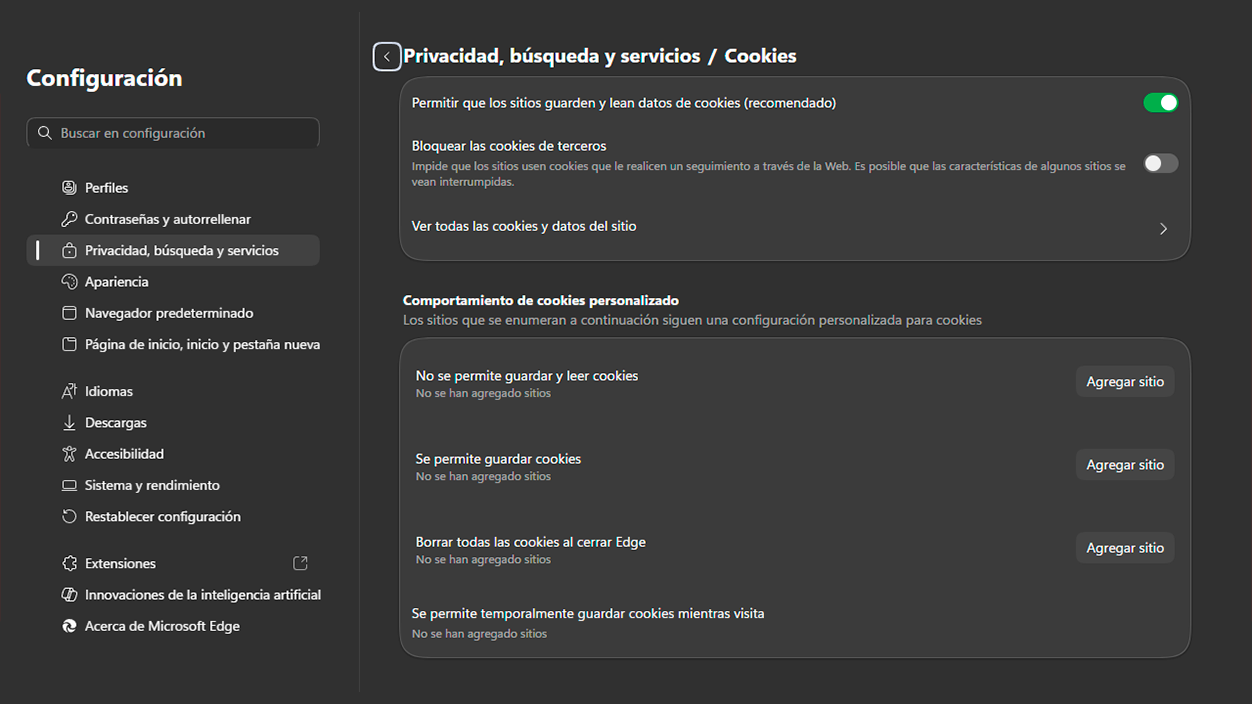1252x704 pixels.
Task: Open Apariencia via its sidebar icon
Action: [x=69, y=281]
